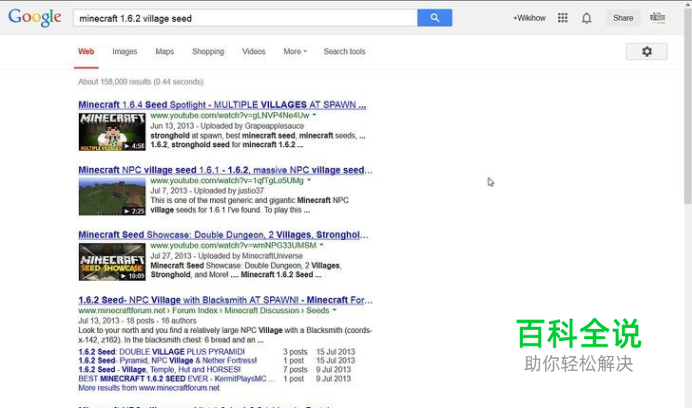Click the Google logo
Screen dimensions: 692x408
[x=34, y=18]
